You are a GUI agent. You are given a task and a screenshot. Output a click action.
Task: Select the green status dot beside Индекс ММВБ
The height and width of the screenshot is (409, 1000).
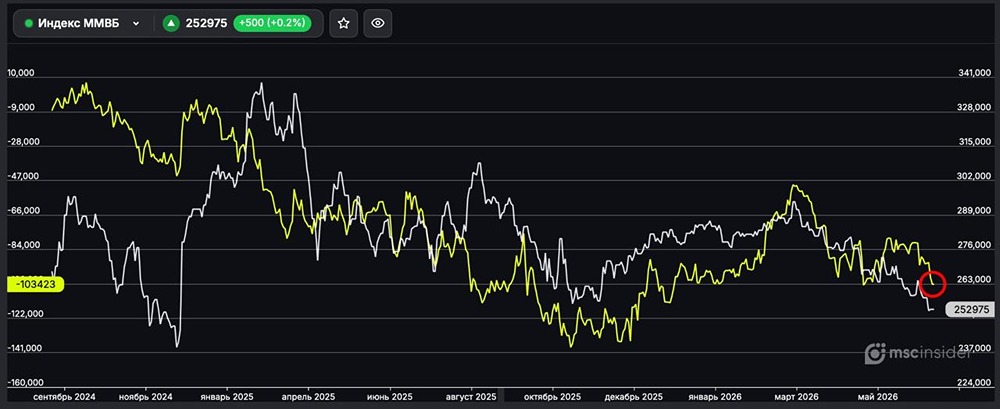(x=29, y=24)
